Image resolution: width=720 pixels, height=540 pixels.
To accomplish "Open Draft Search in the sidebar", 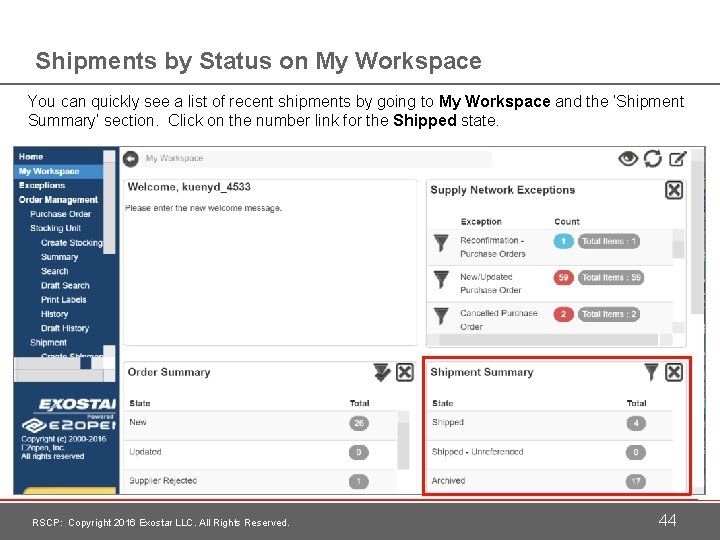I will pyautogui.click(x=65, y=285).
